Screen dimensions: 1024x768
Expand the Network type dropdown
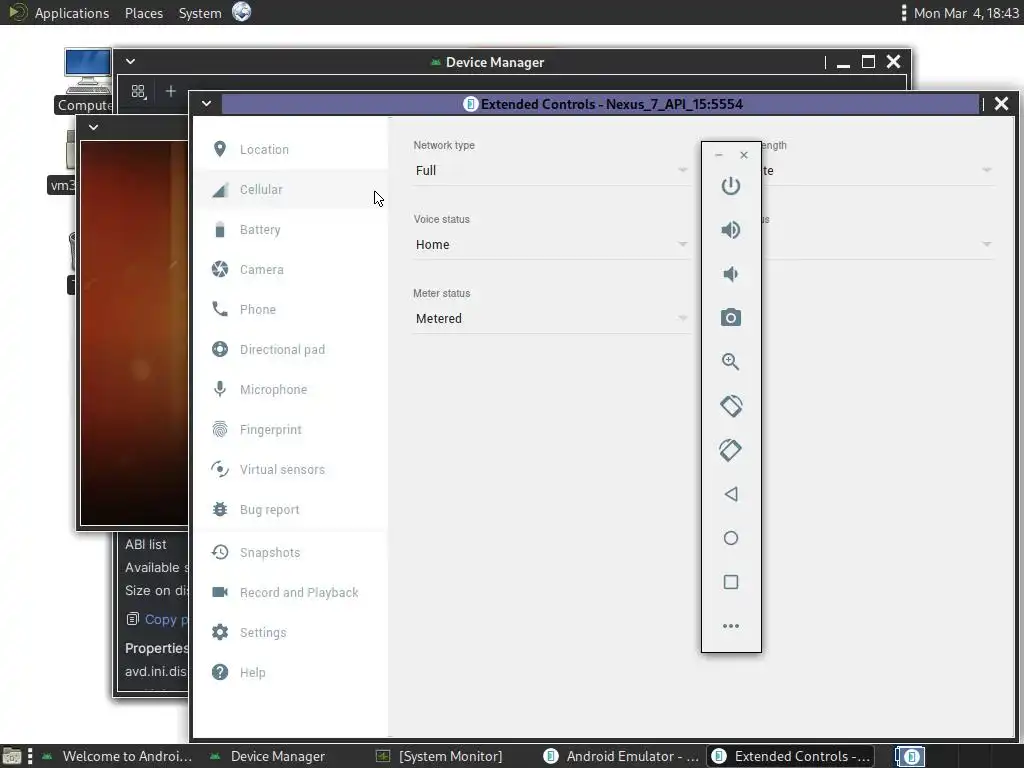tap(551, 170)
